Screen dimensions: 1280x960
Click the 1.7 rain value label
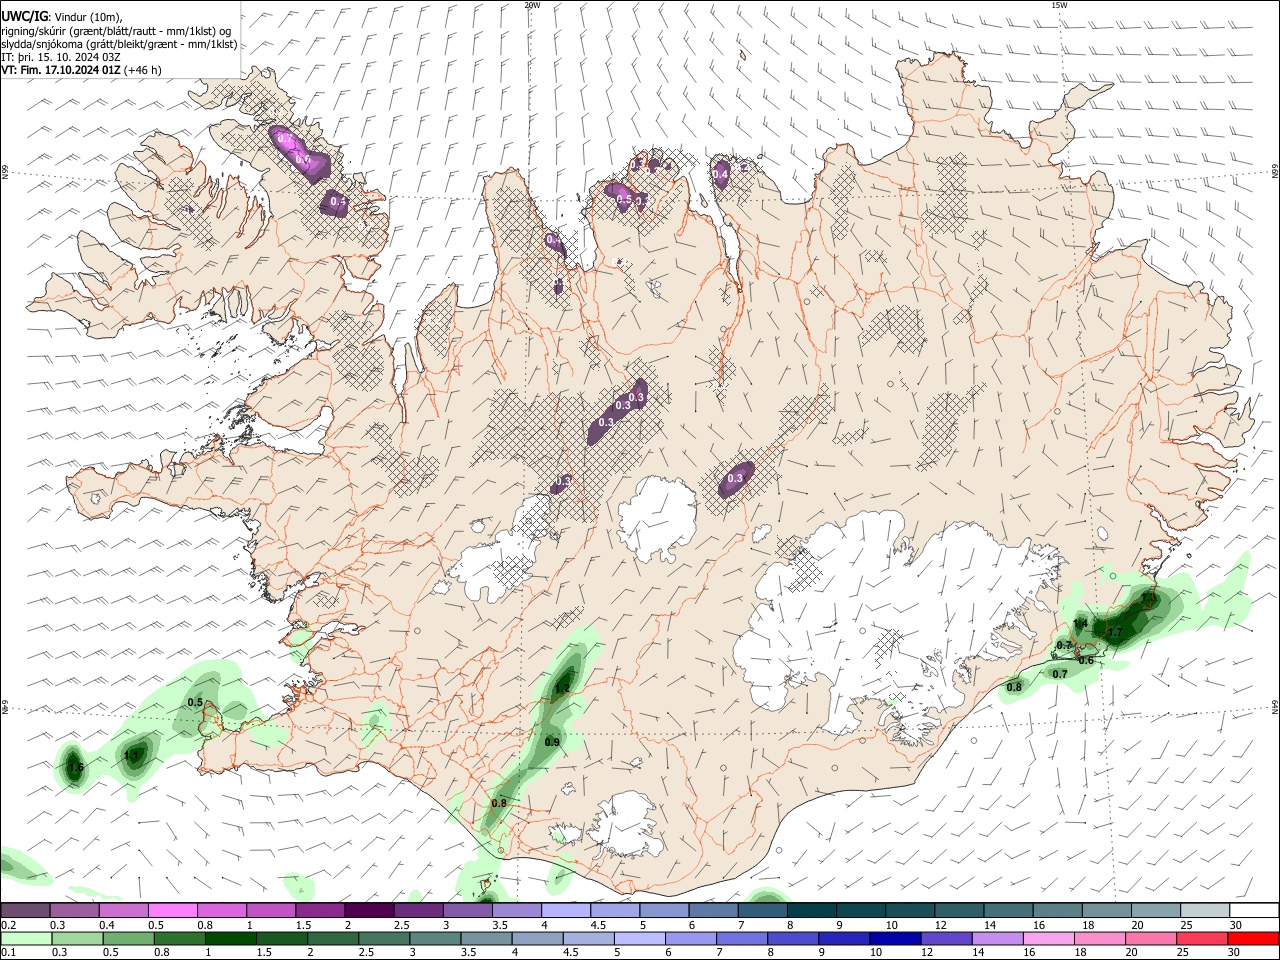(x=1114, y=633)
